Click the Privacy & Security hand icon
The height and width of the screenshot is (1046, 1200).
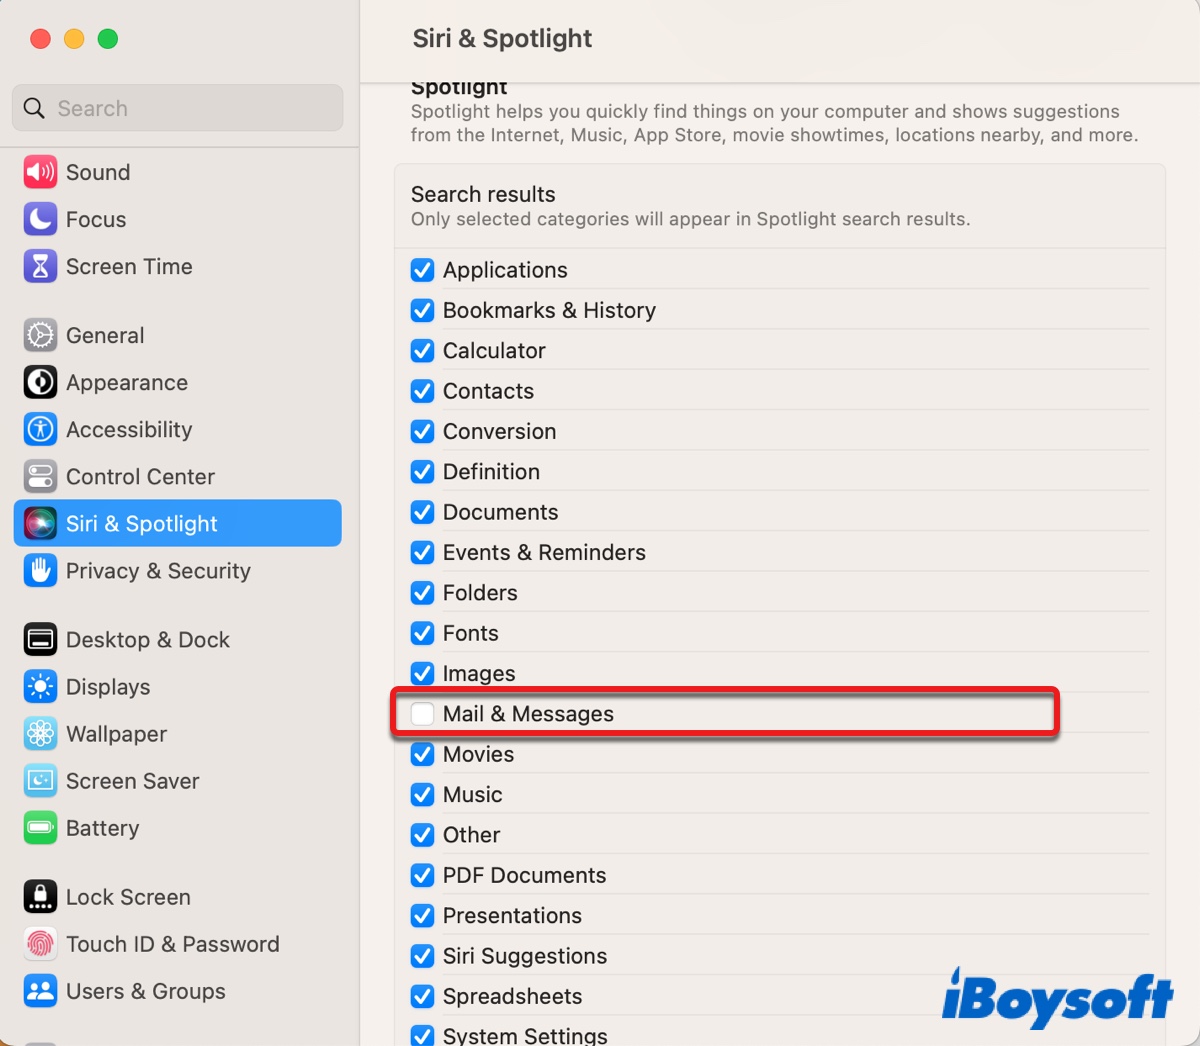[x=40, y=570]
